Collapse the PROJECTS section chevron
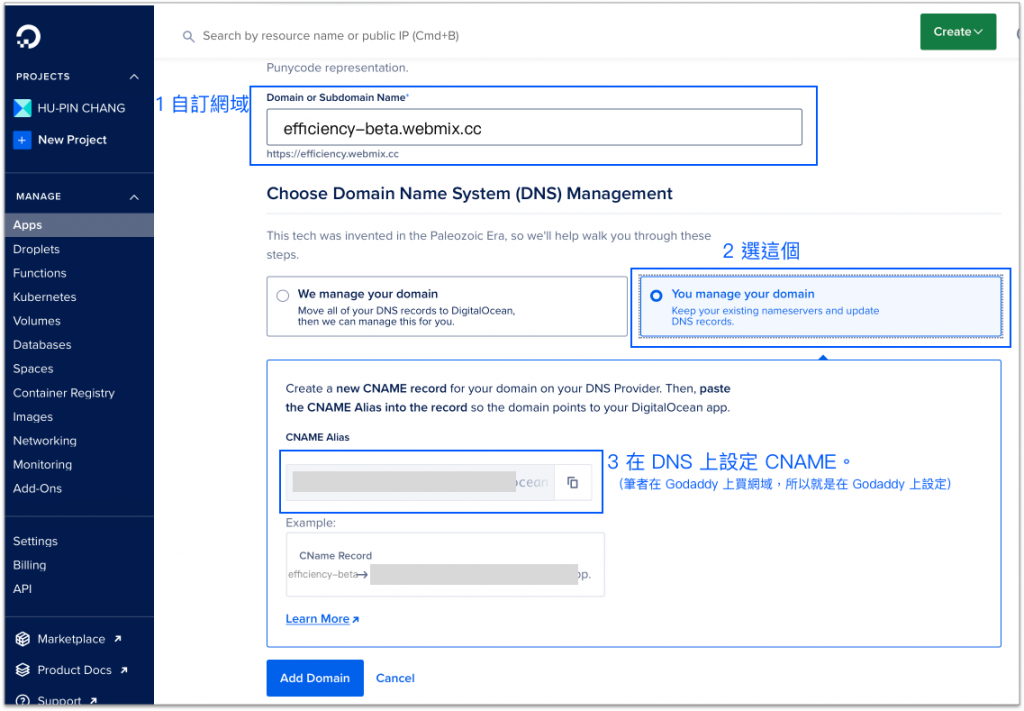The height and width of the screenshot is (711, 1024). point(134,76)
